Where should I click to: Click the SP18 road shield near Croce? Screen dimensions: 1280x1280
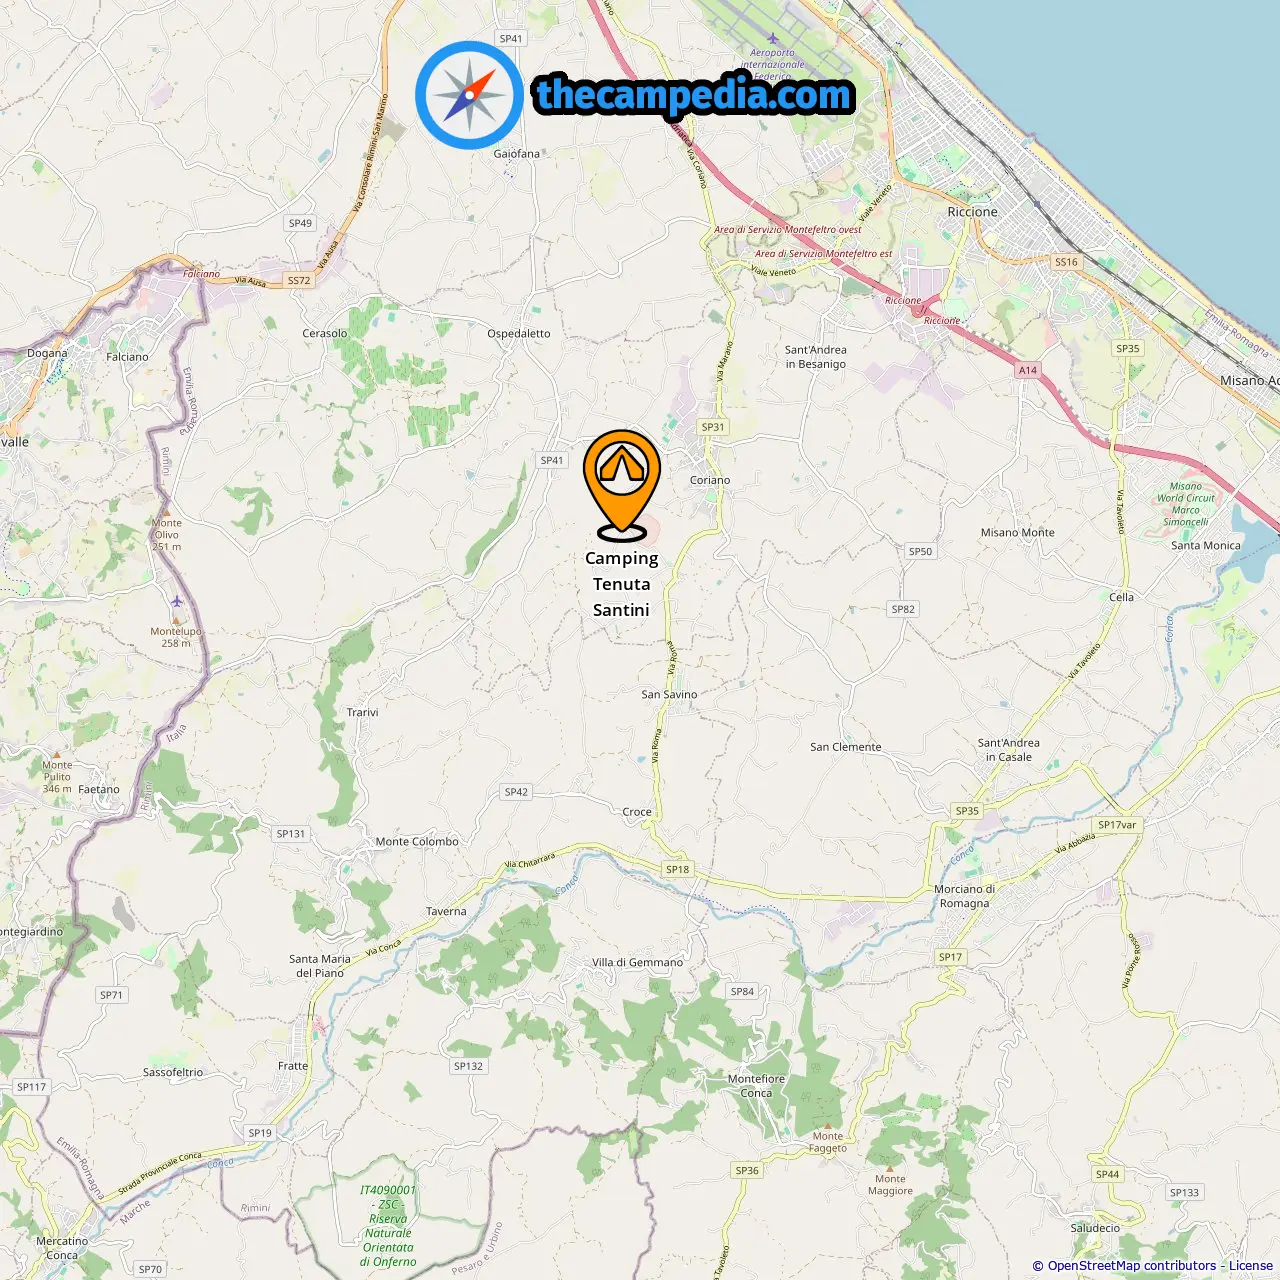point(678,869)
